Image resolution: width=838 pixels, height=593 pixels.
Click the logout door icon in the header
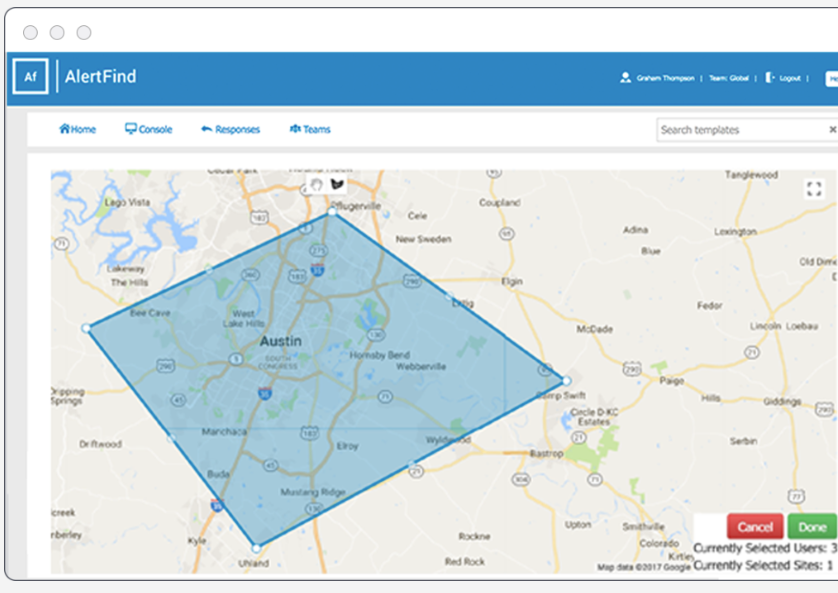click(x=769, y=77)
